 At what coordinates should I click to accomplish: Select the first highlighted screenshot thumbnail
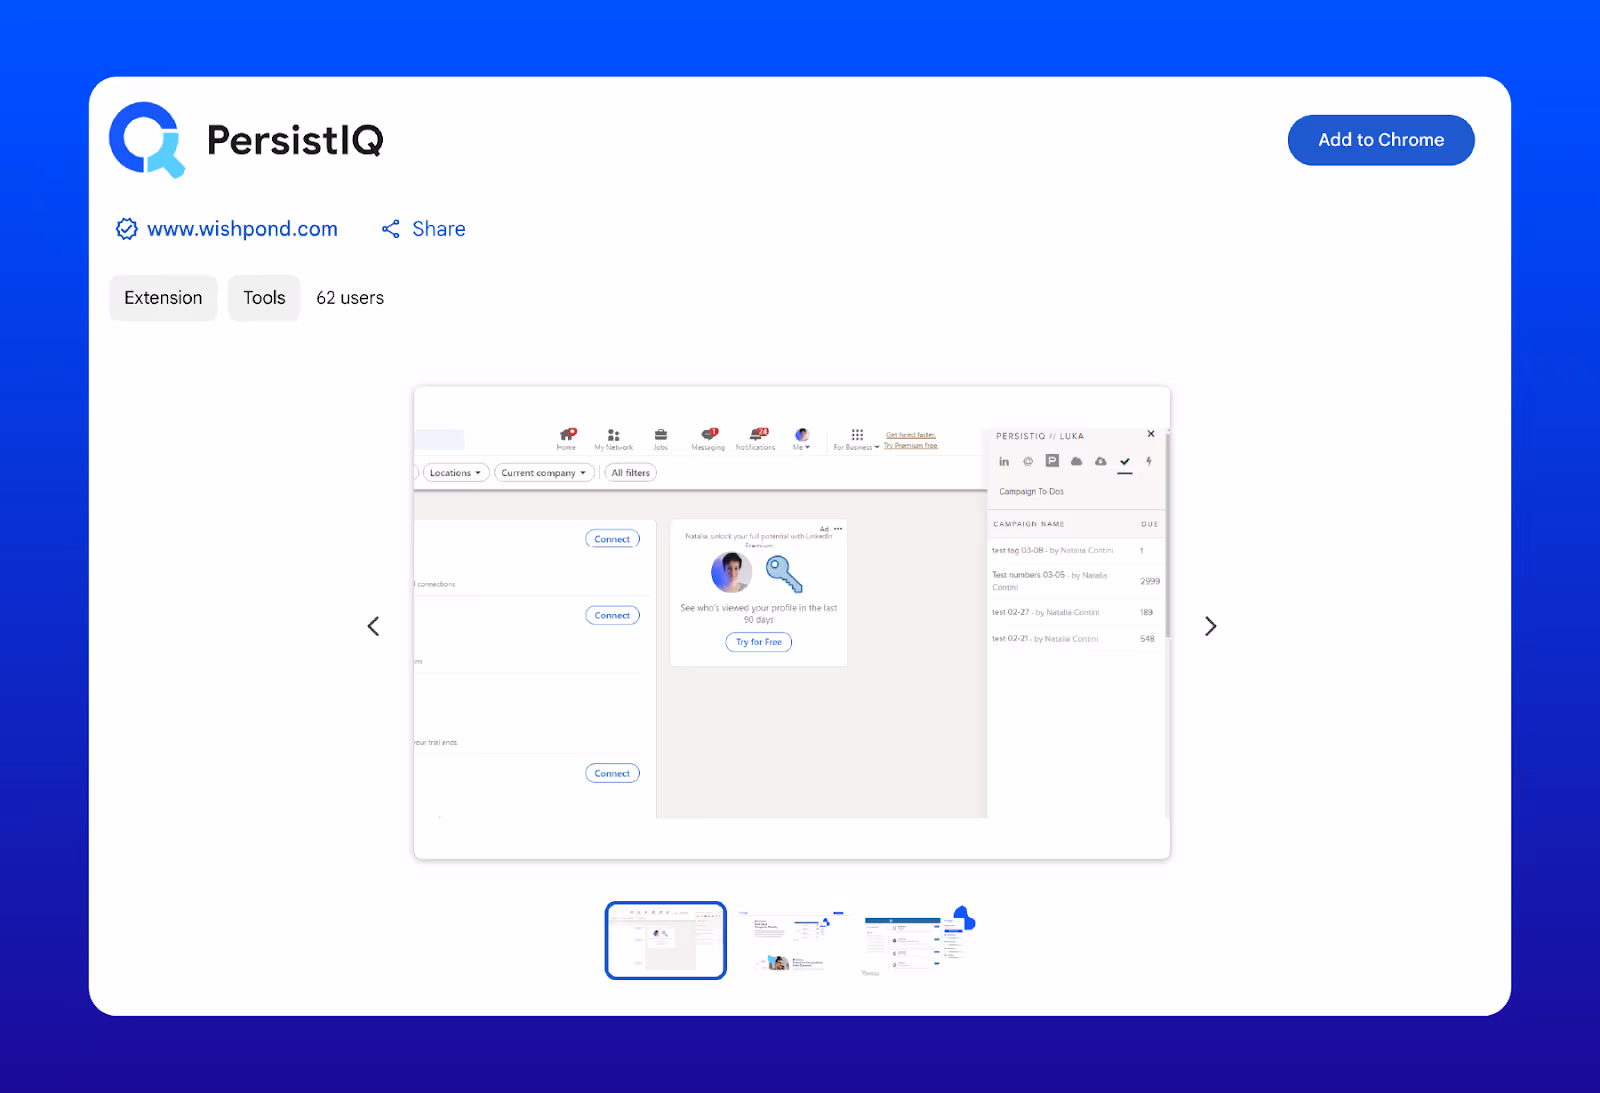(666, 940)
